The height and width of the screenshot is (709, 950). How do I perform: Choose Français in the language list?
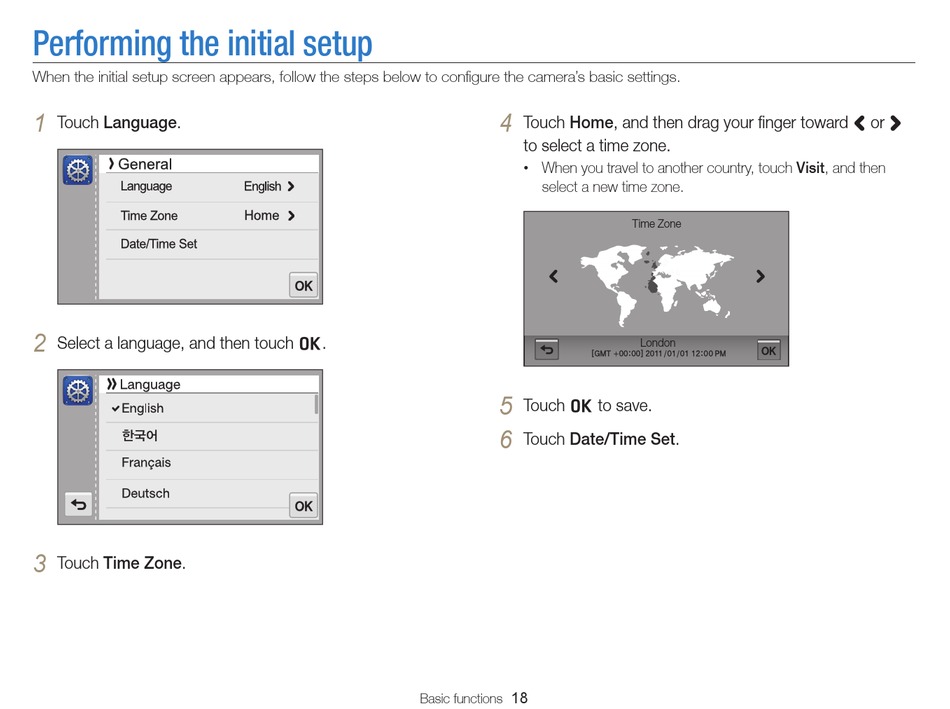click(x=212, y=463)
